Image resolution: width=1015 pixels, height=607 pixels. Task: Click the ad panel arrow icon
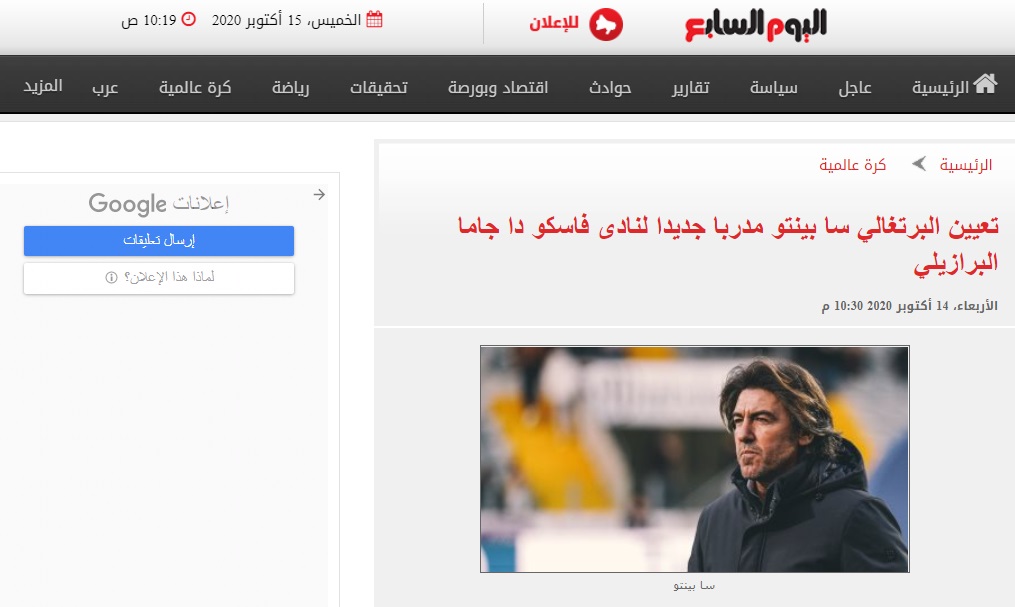[x=319, y=194]
